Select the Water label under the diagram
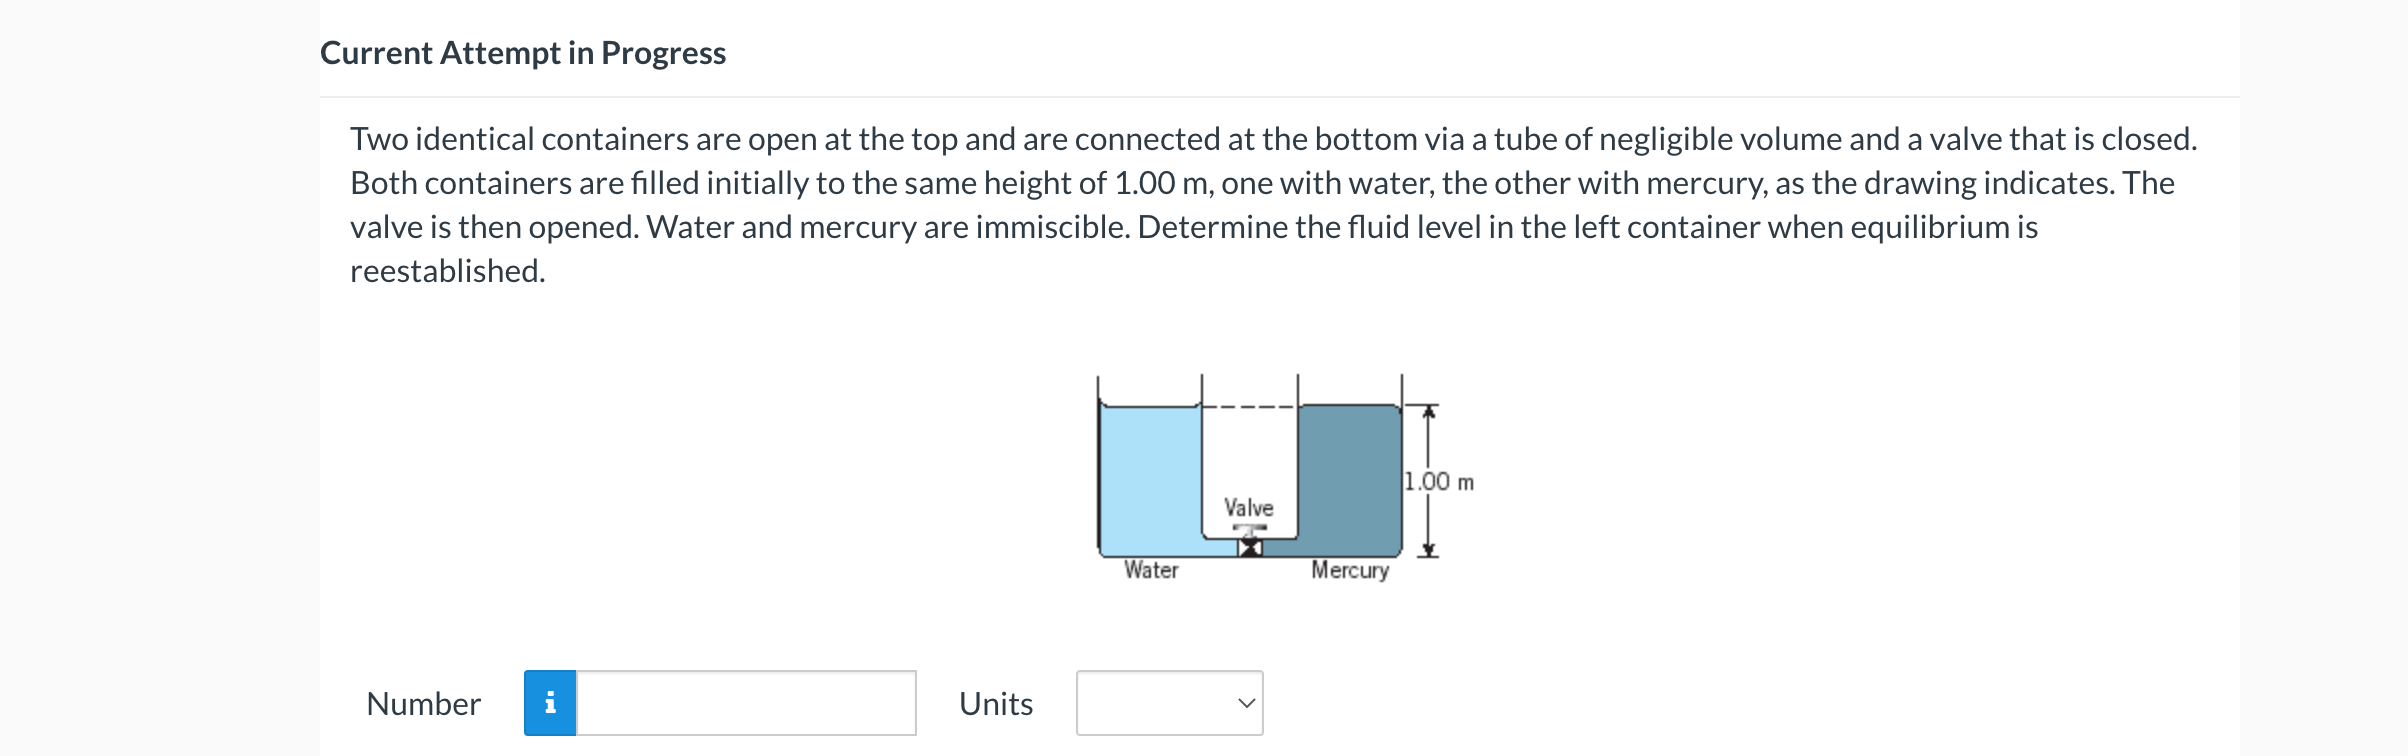The image size is (2408, 756). pyautogui.click(x=1152, y=570)
